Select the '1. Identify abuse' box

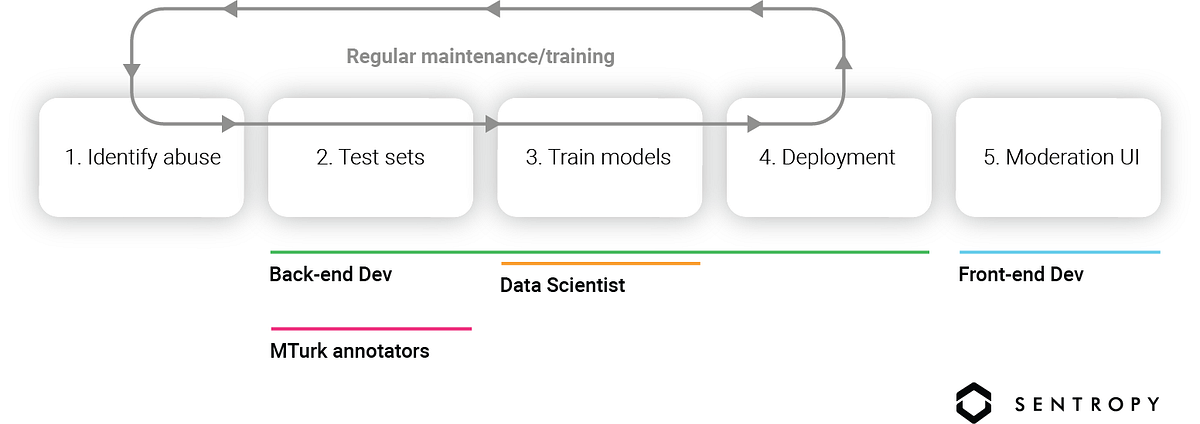141,157
